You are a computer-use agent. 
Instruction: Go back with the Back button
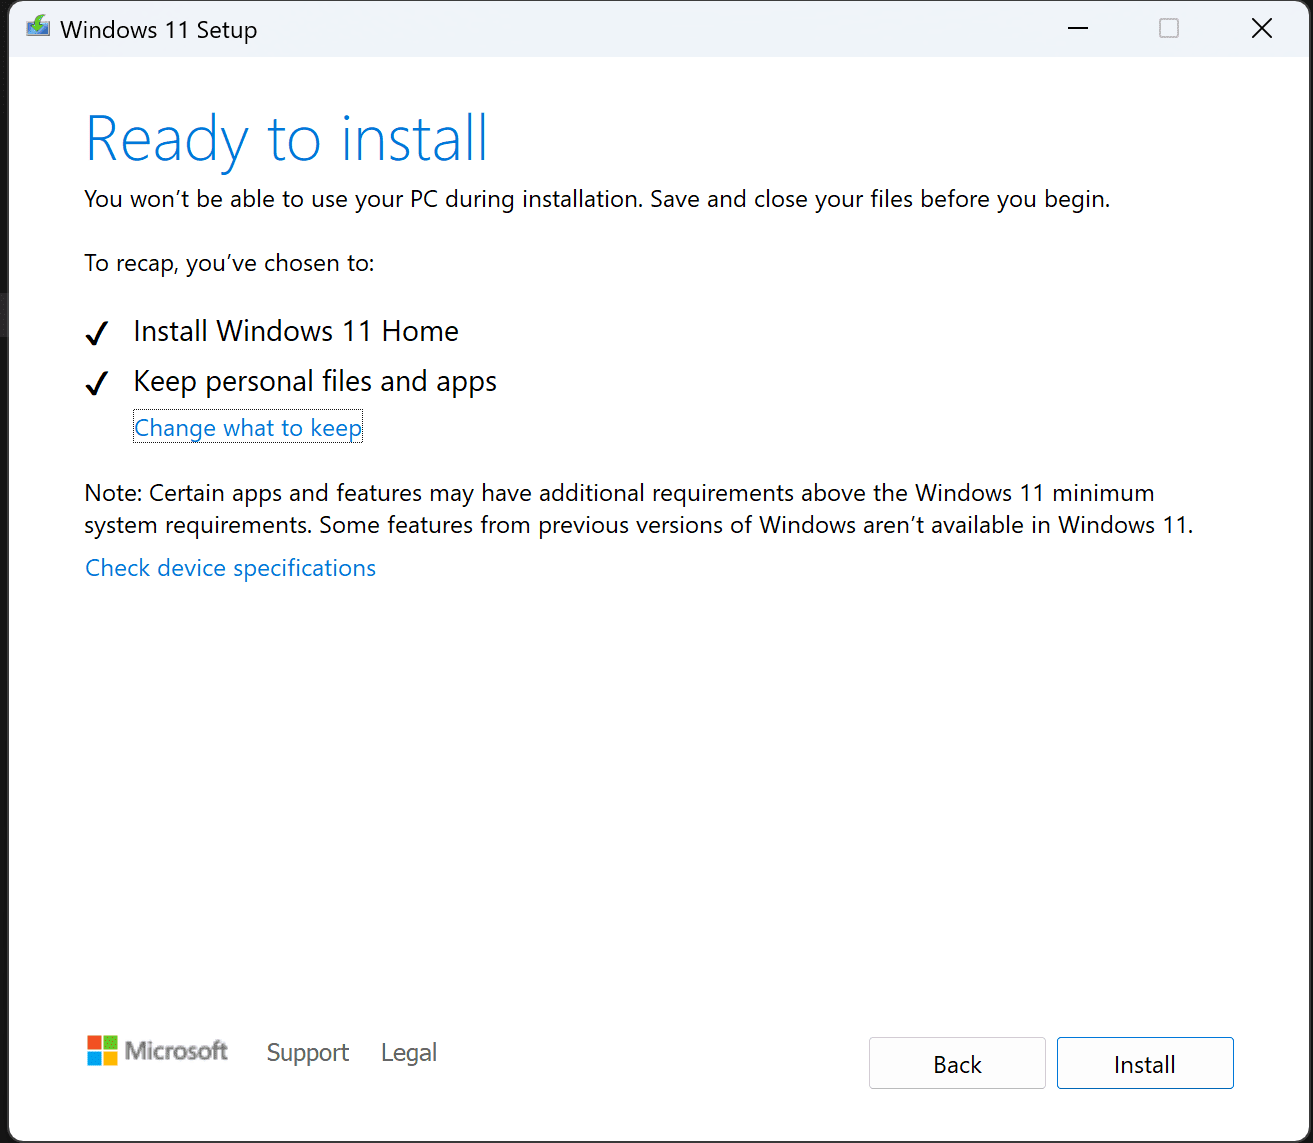coord(957,1064)
